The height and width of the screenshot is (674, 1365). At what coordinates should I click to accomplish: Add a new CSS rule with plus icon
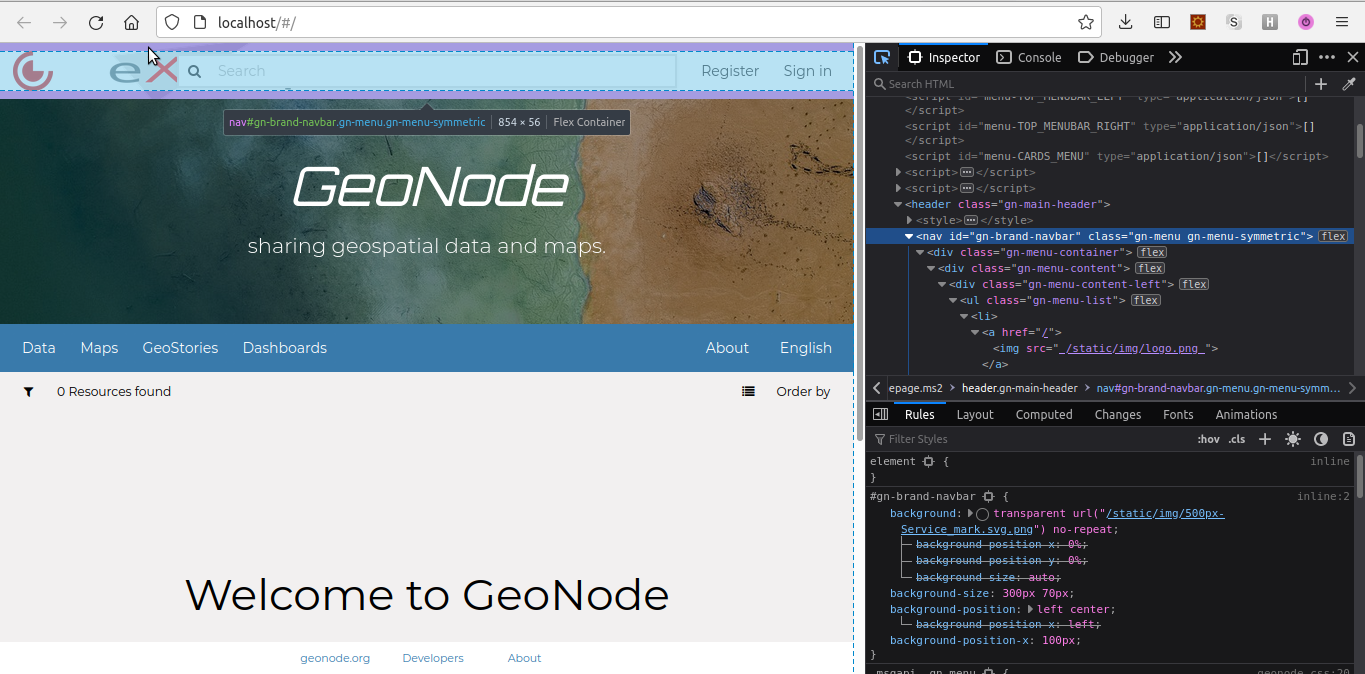(1264, 439)
